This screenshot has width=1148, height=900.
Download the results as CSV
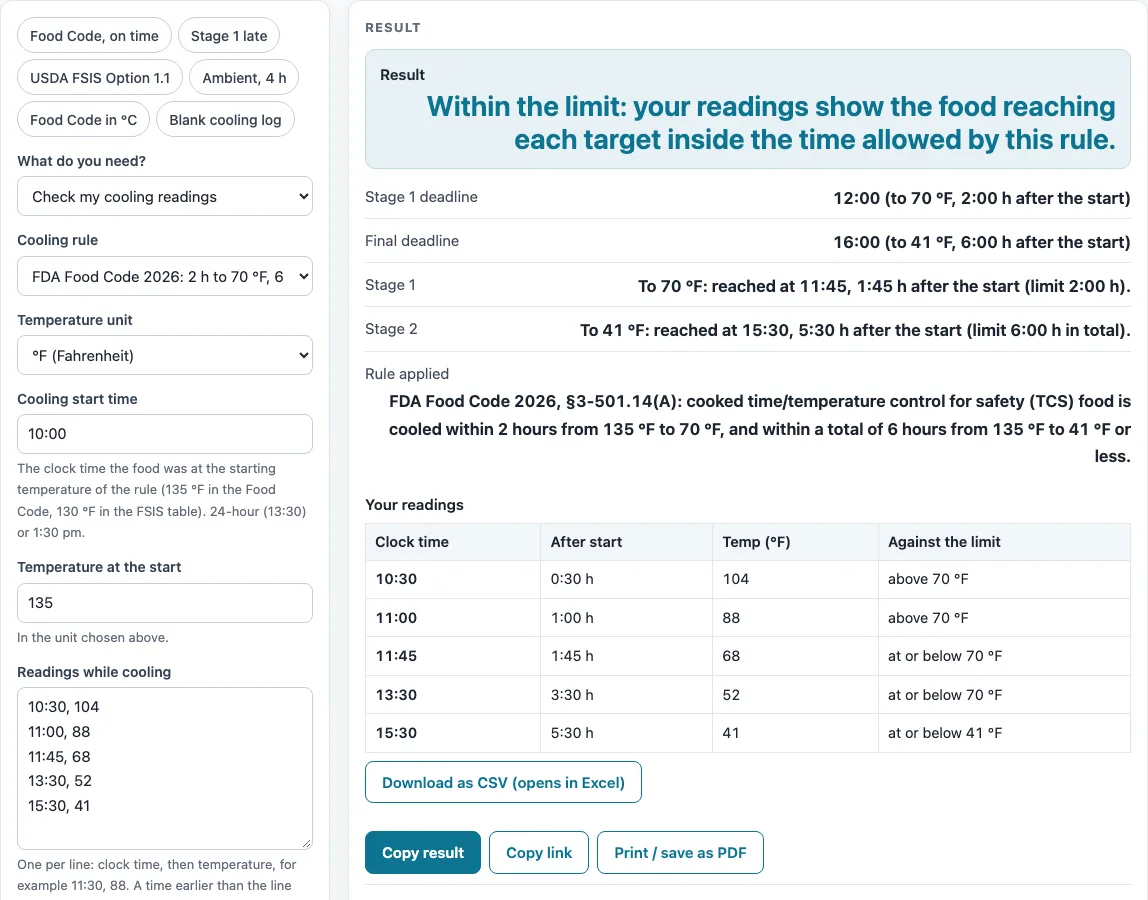point(504,782)
